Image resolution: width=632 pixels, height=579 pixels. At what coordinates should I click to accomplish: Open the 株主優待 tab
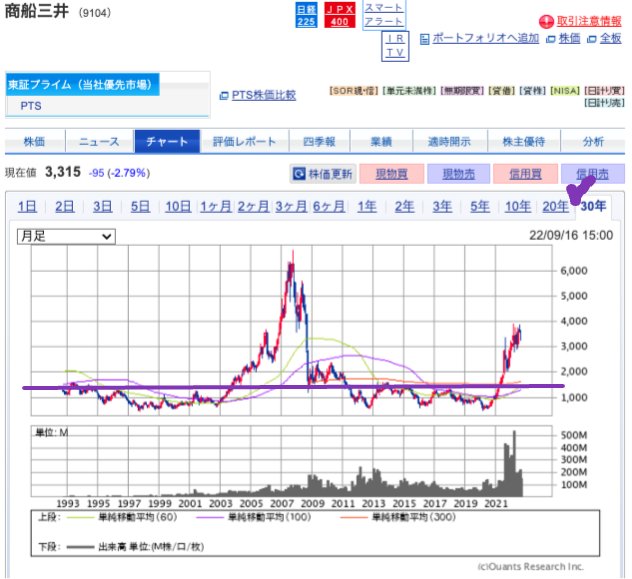[524, 141]
